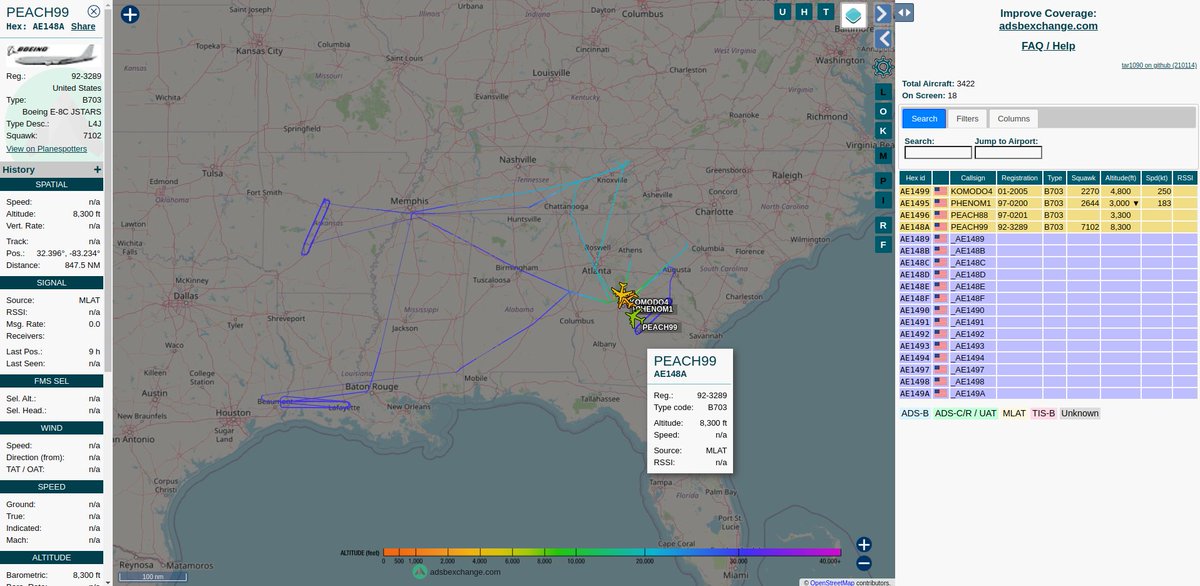Toggle the R map option button
This screenshot has height=586, width=1200.
tap(883, 225)
